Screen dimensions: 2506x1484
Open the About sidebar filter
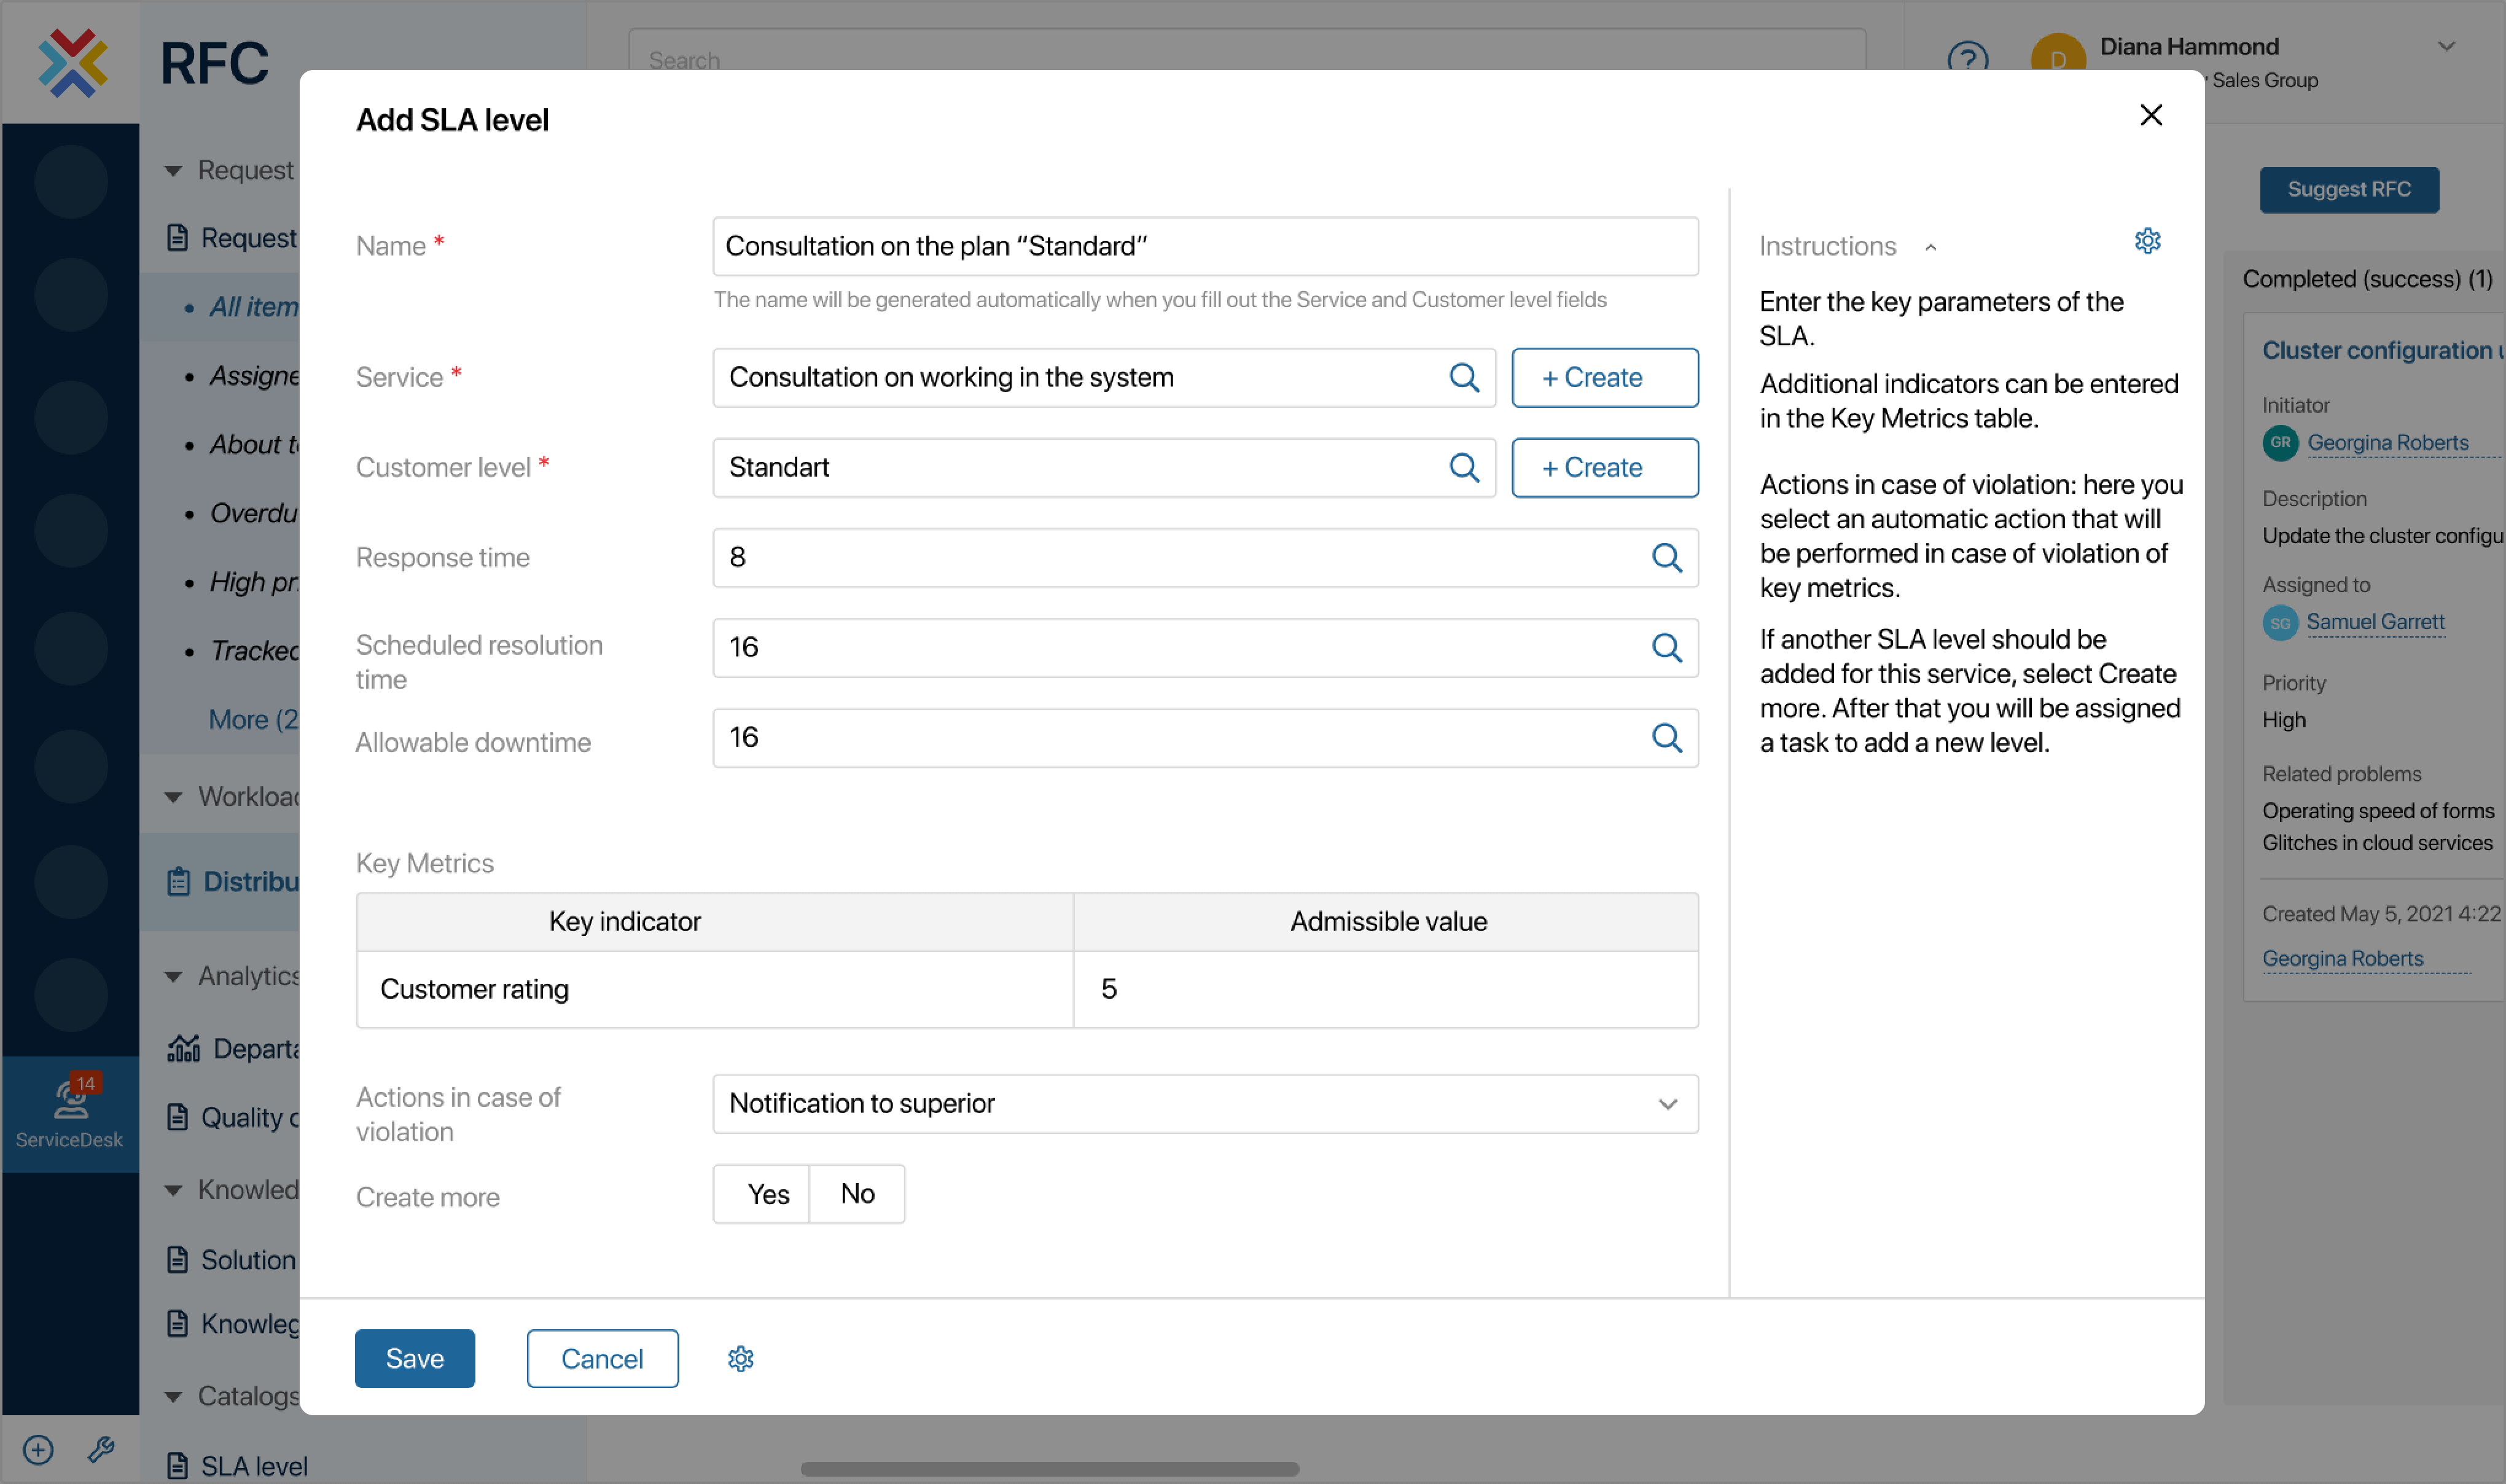point(254,444)
